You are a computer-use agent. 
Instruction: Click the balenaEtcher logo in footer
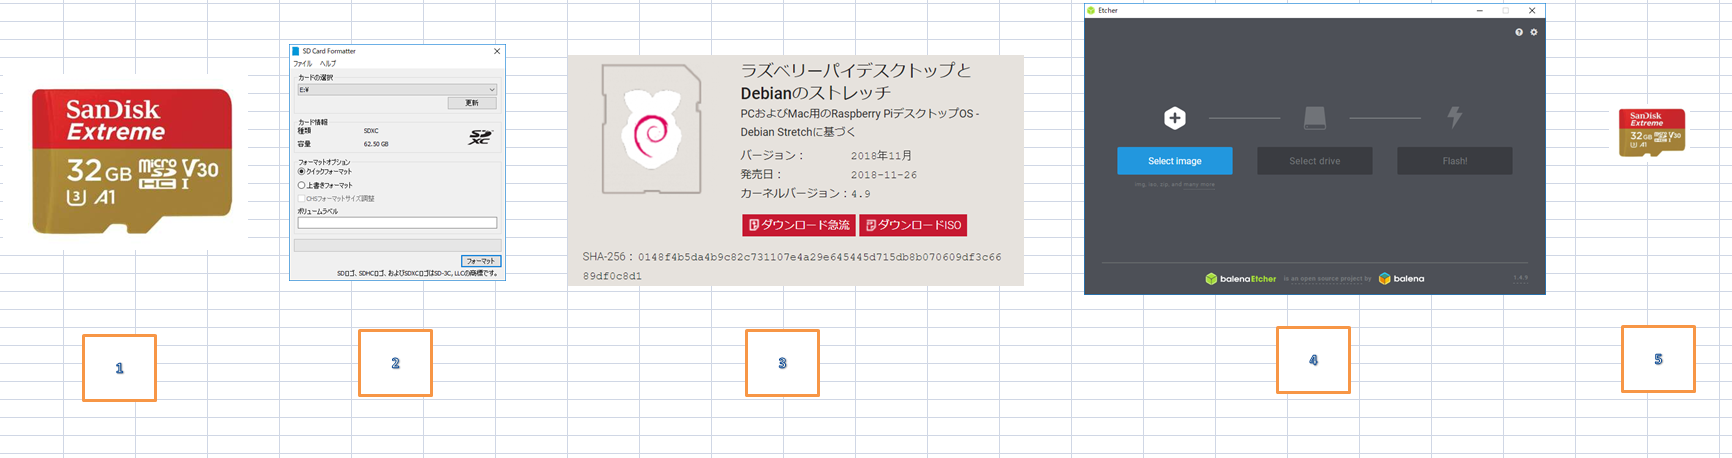[x=1241, y=279]
